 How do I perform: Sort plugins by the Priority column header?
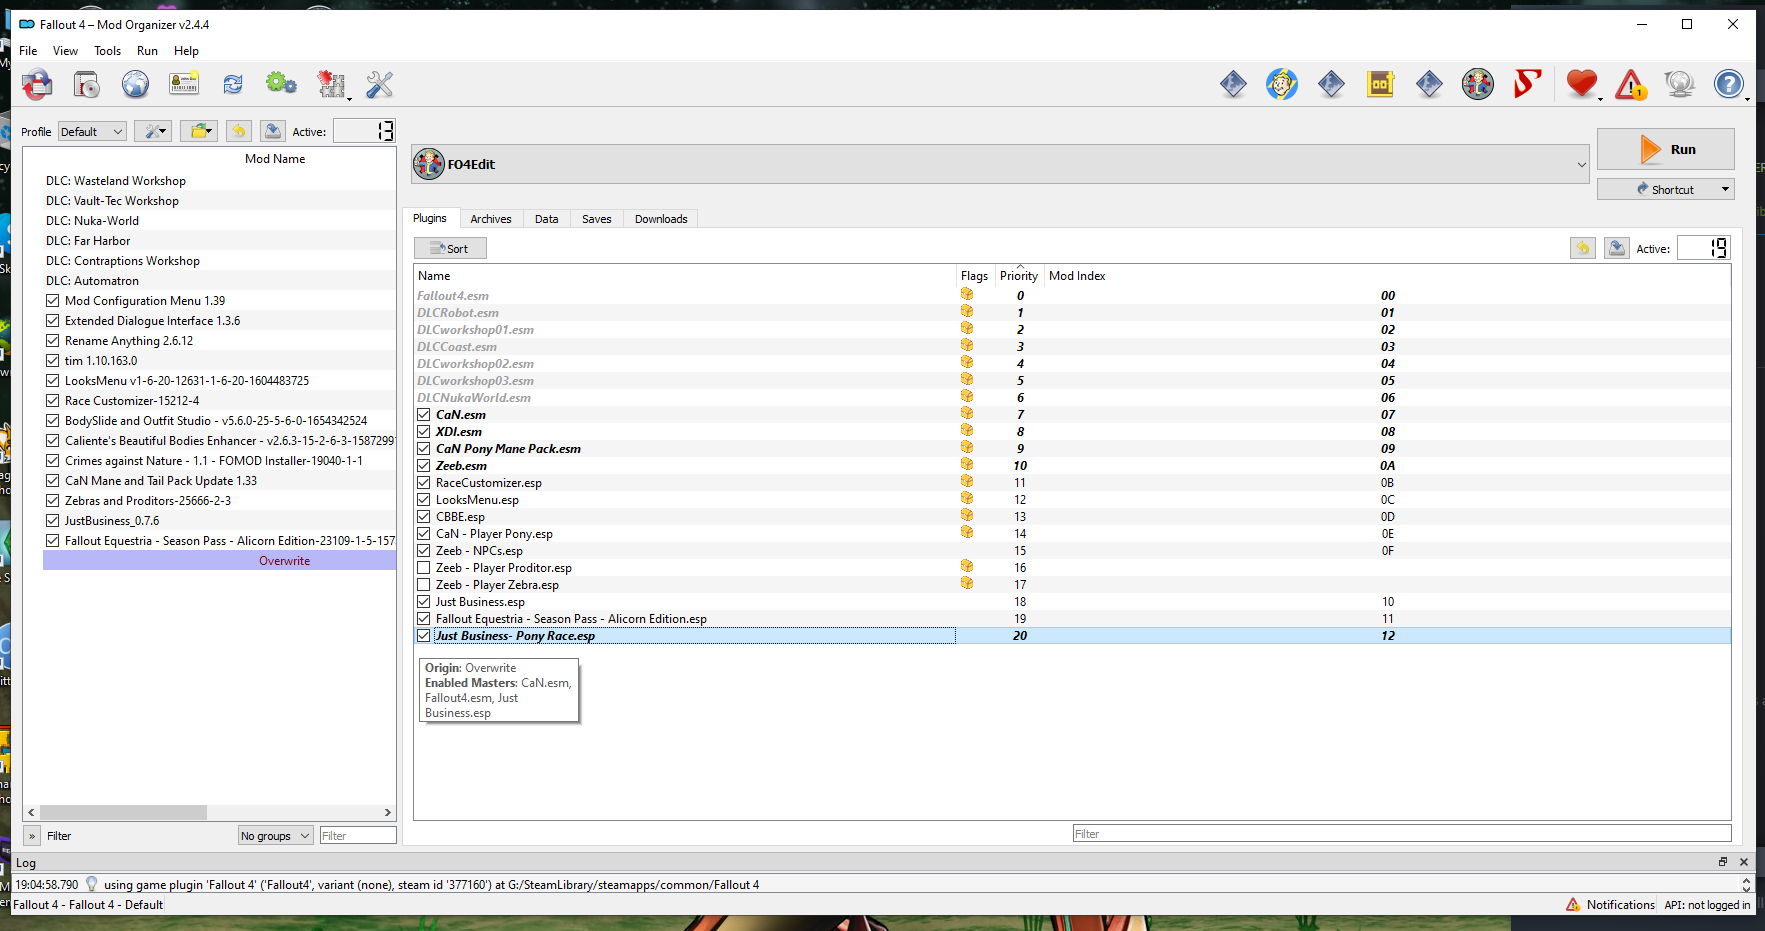coord(1019,276)
